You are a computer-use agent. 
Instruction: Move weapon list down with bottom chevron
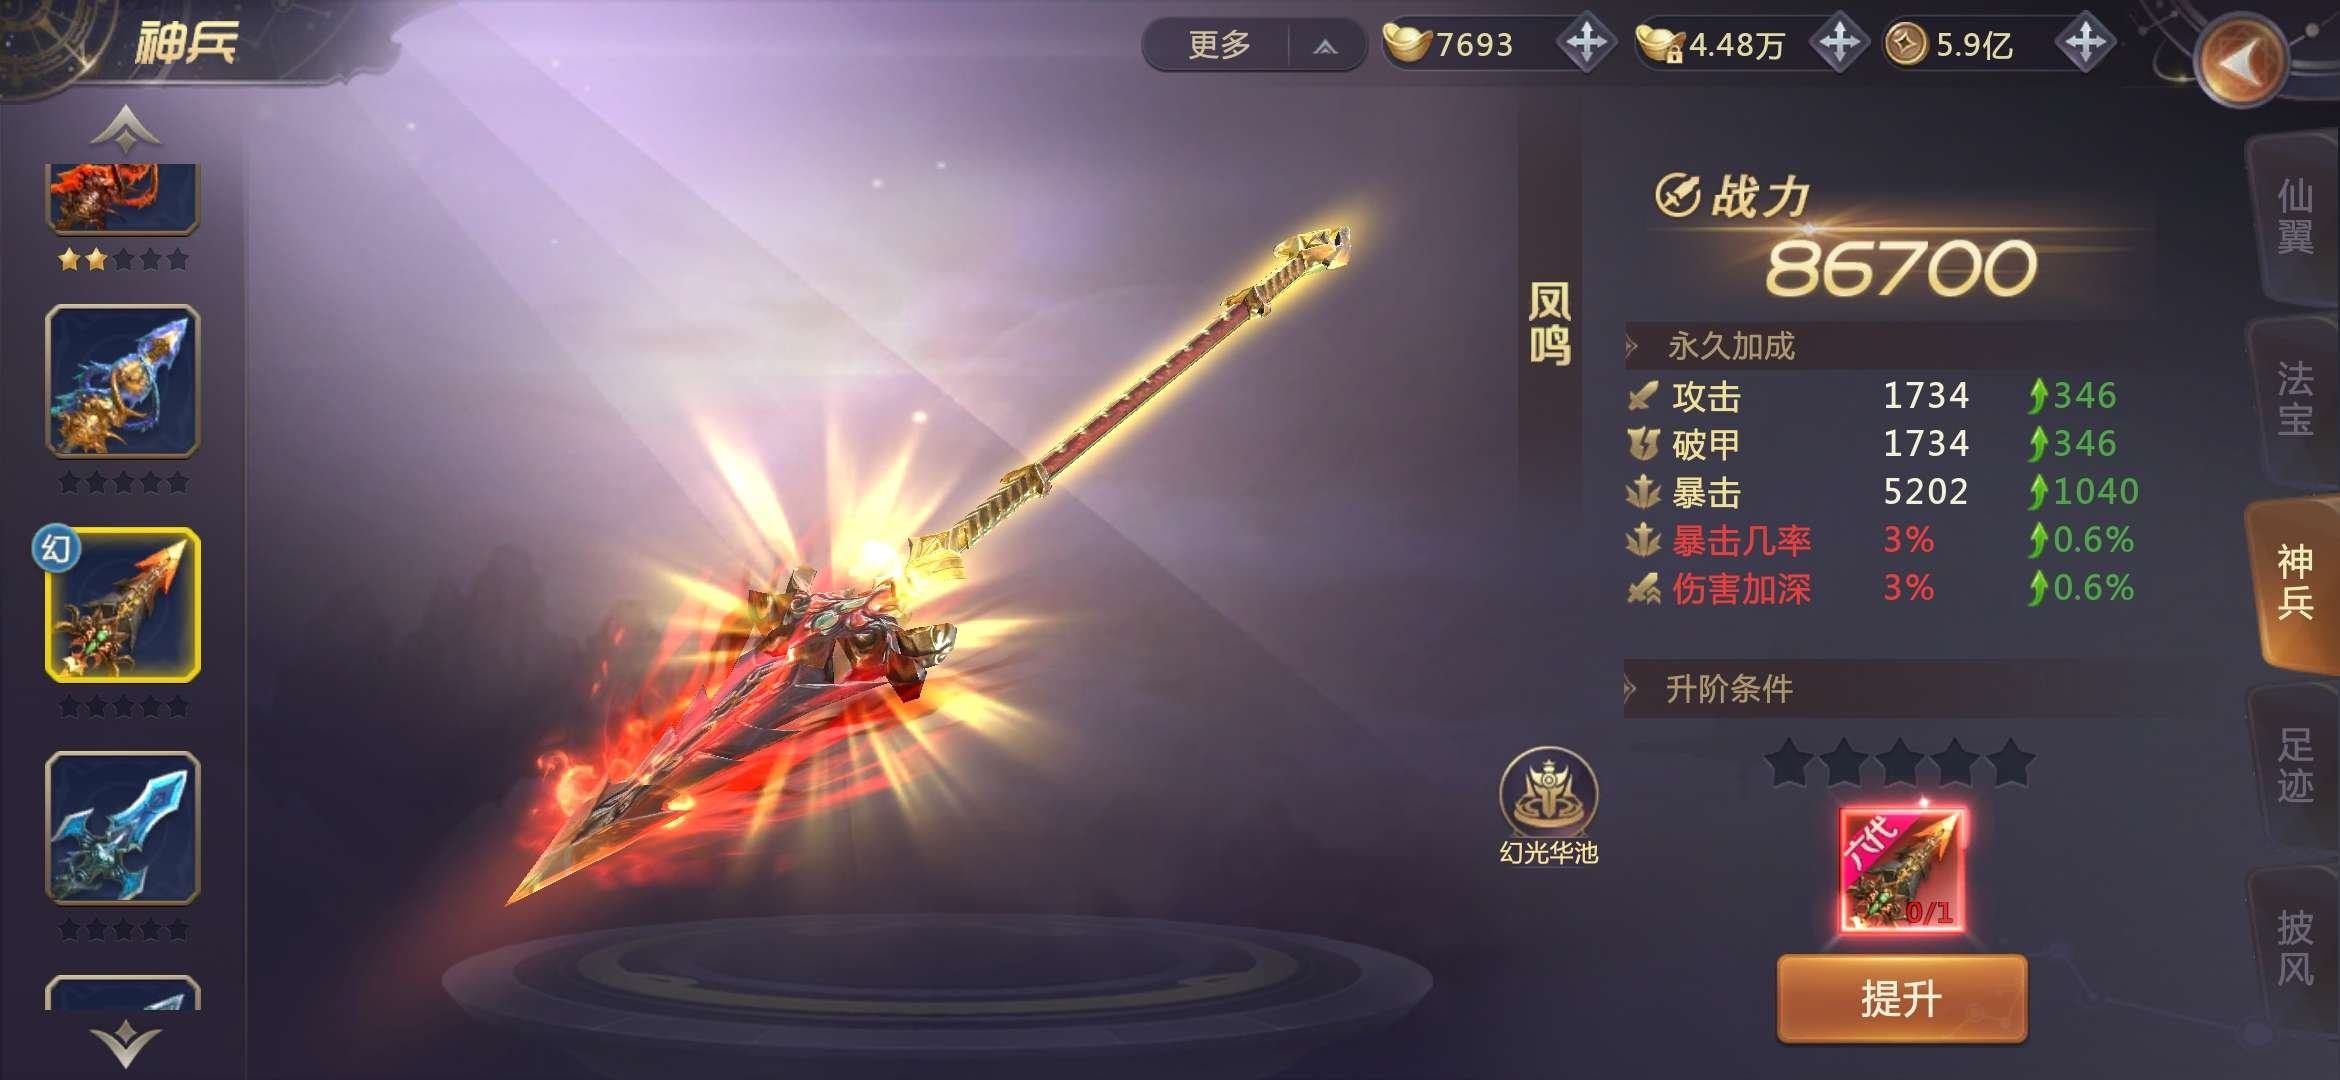tap(125, 1044)
